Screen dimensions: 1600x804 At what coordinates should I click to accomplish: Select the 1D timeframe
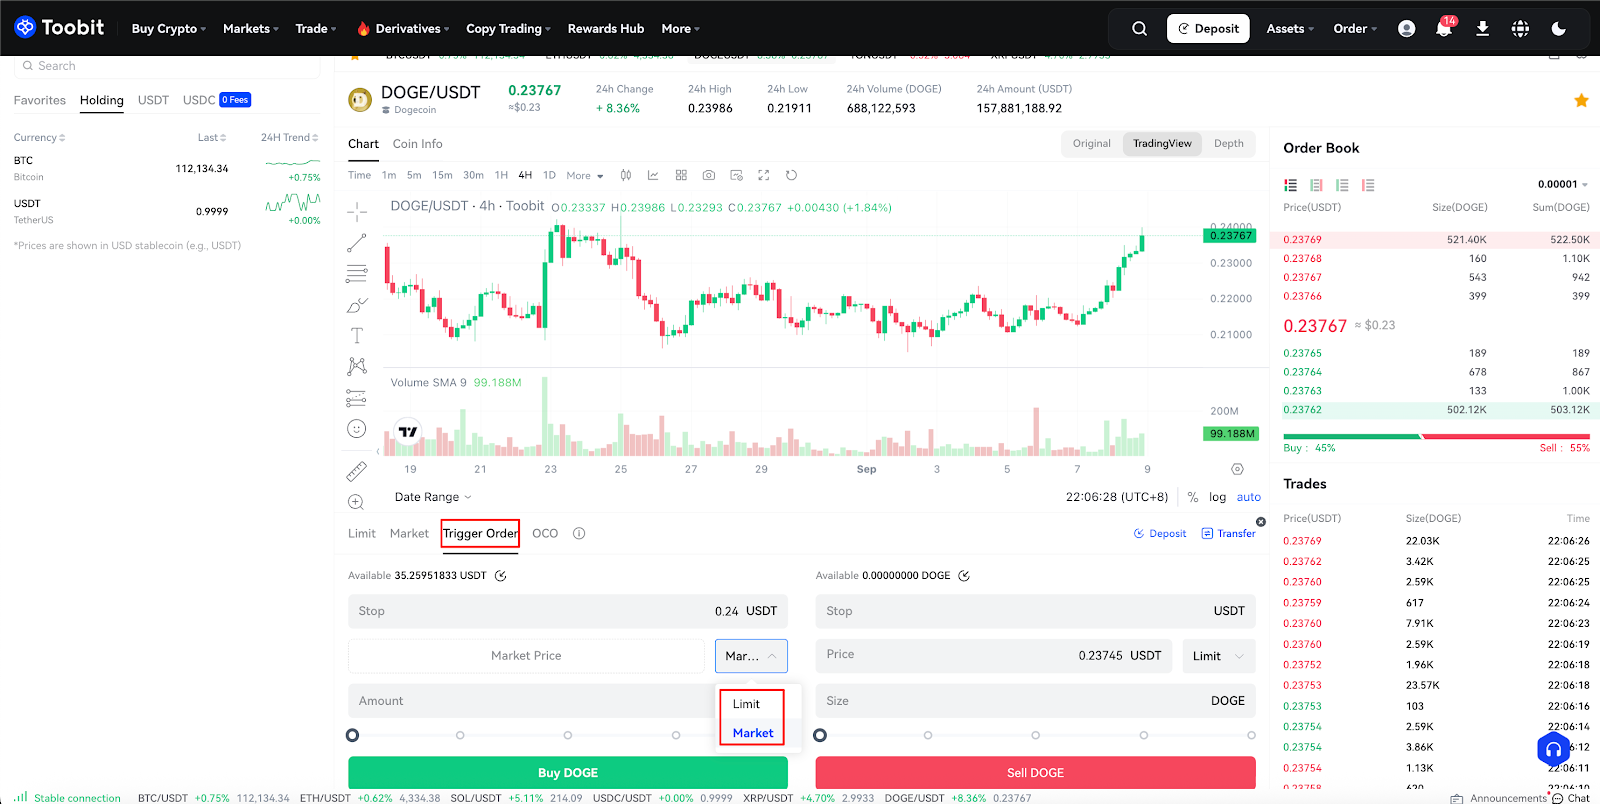[x=549, y=175]
